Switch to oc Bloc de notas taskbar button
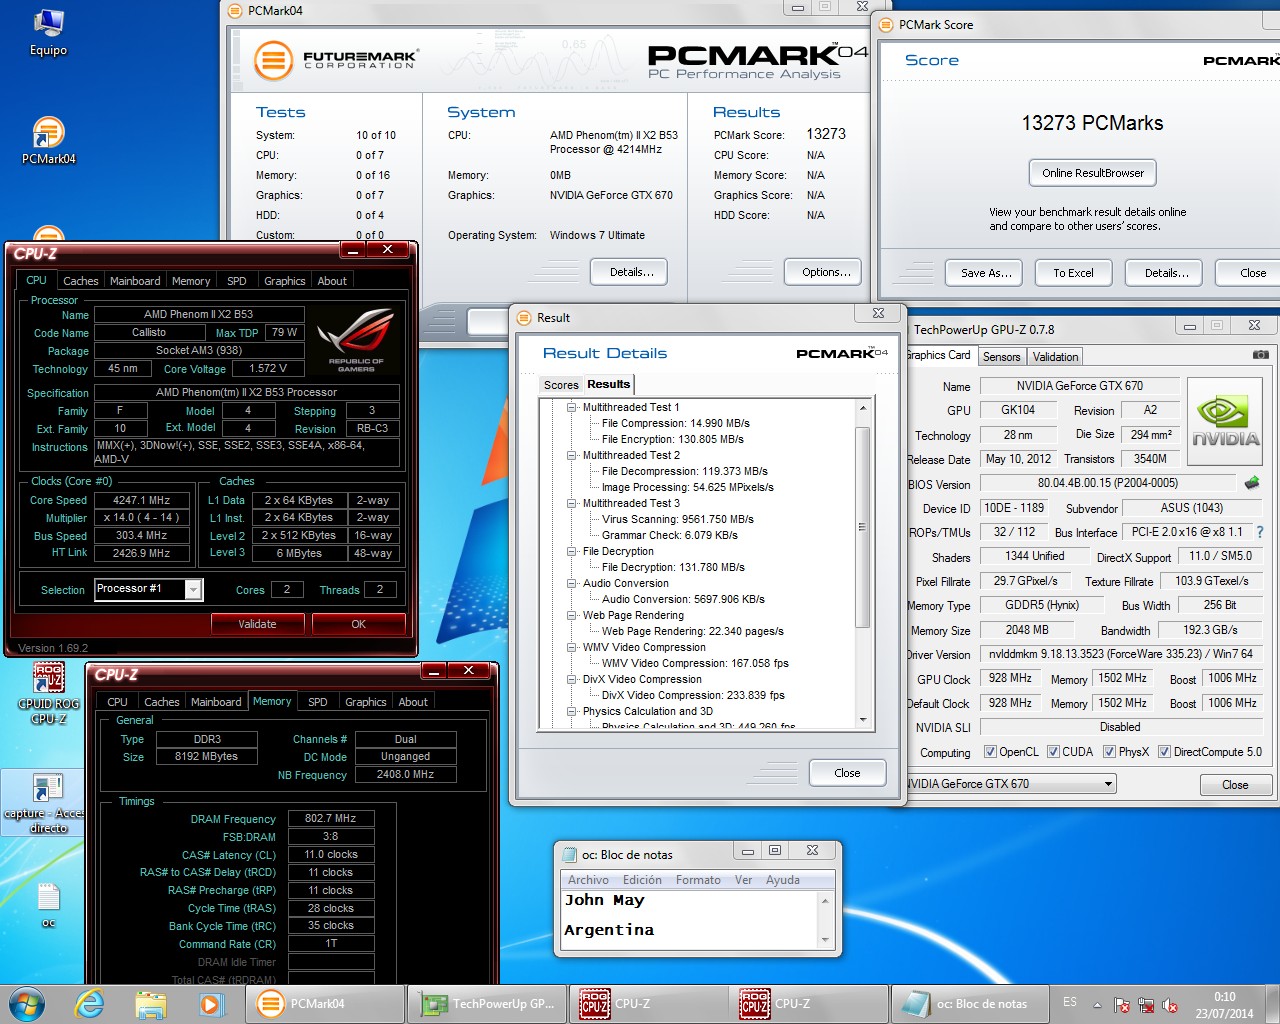Image resolution: width=1280 pixels, height=1024 pixels. click(x=970, y=1004)
